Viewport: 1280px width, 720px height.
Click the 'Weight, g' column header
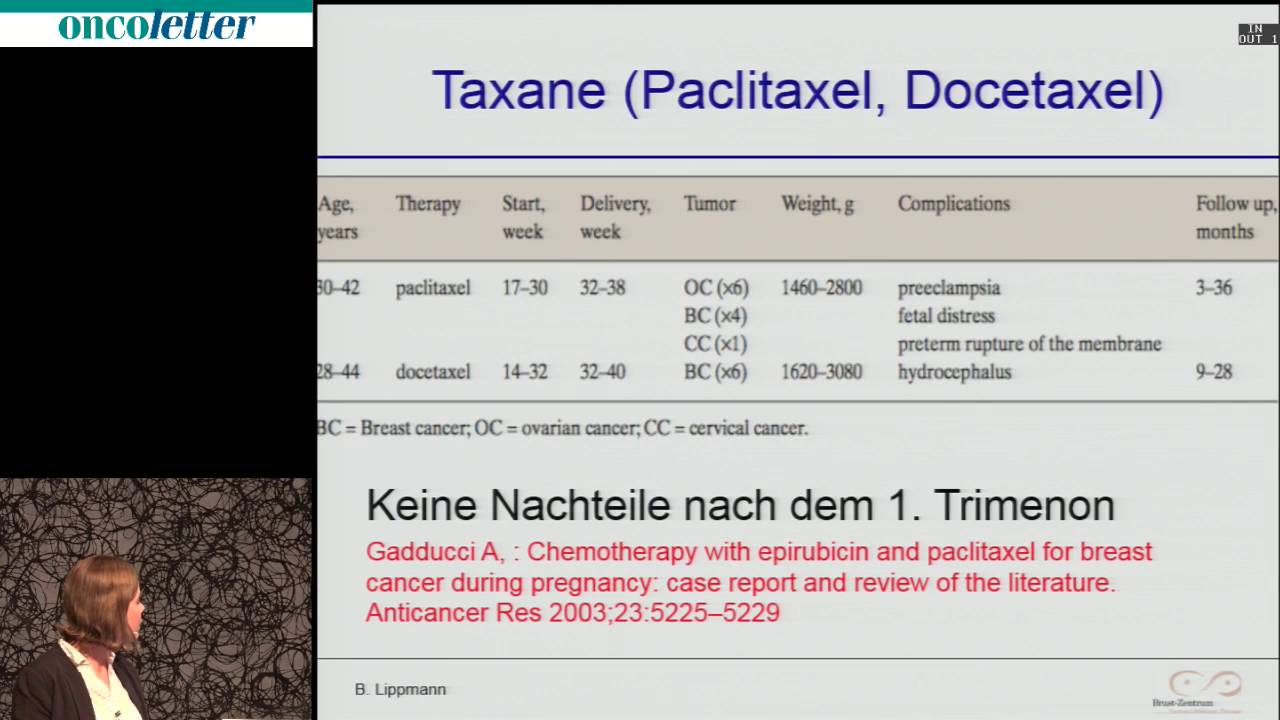click(817, 204)
